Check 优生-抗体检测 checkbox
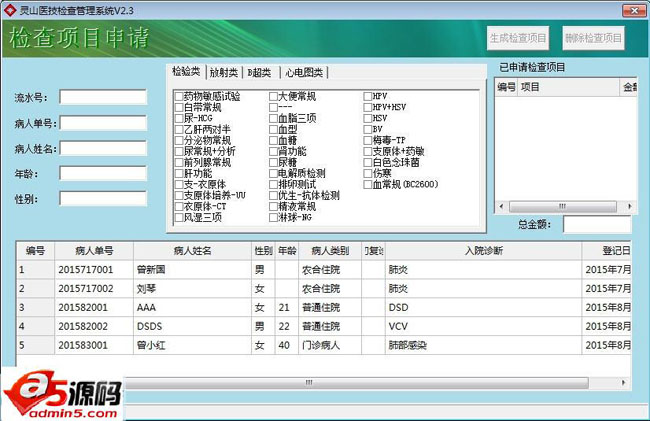The height and width of the screenshot is (421, 650). pyautogui.click(x=273, y=195)
